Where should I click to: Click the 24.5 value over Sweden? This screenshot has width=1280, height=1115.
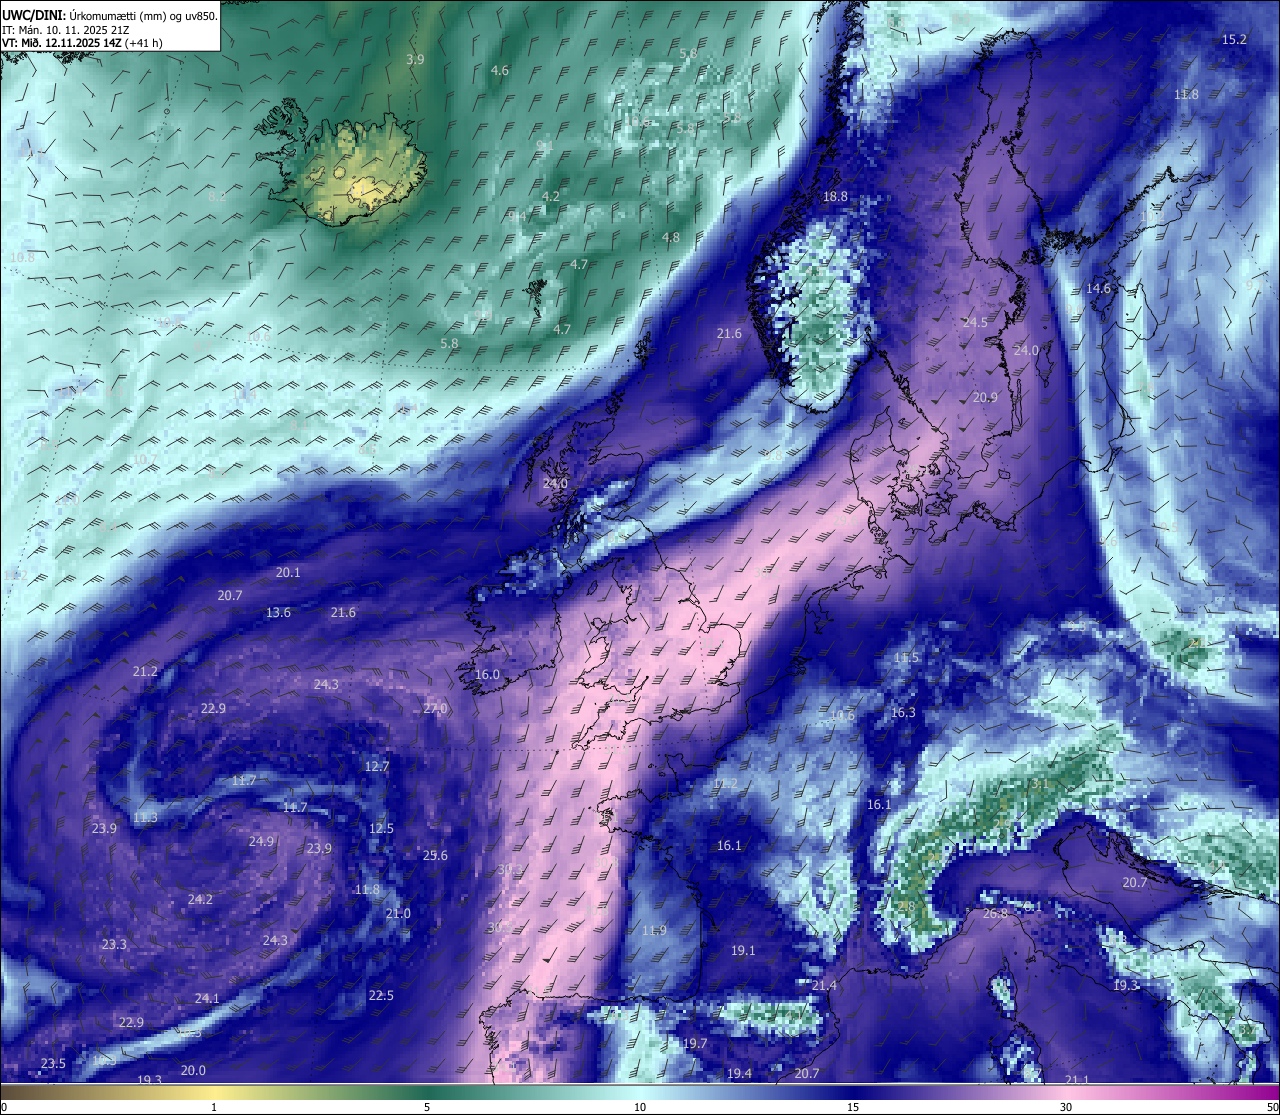pos(975,323)
